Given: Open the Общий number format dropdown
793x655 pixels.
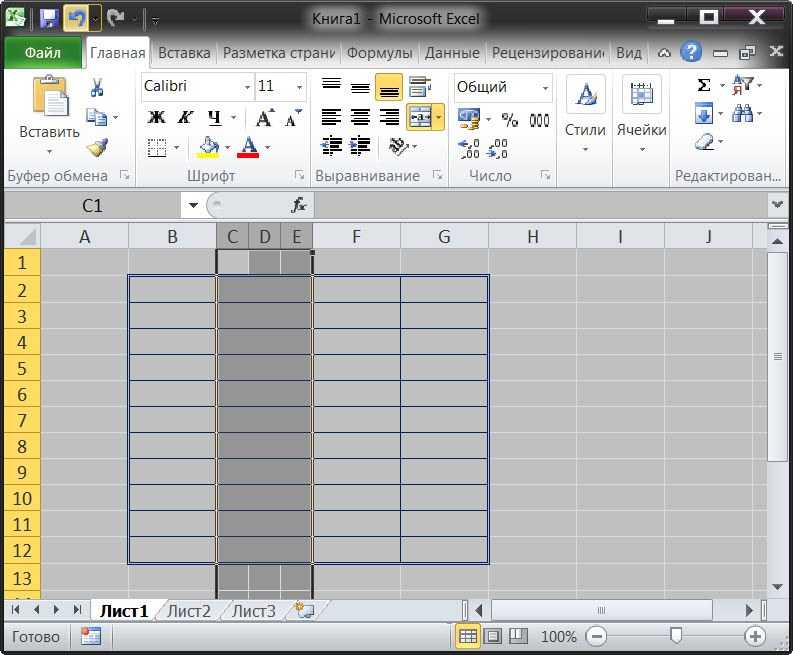Looking at the screenshot, I should 545,88.
